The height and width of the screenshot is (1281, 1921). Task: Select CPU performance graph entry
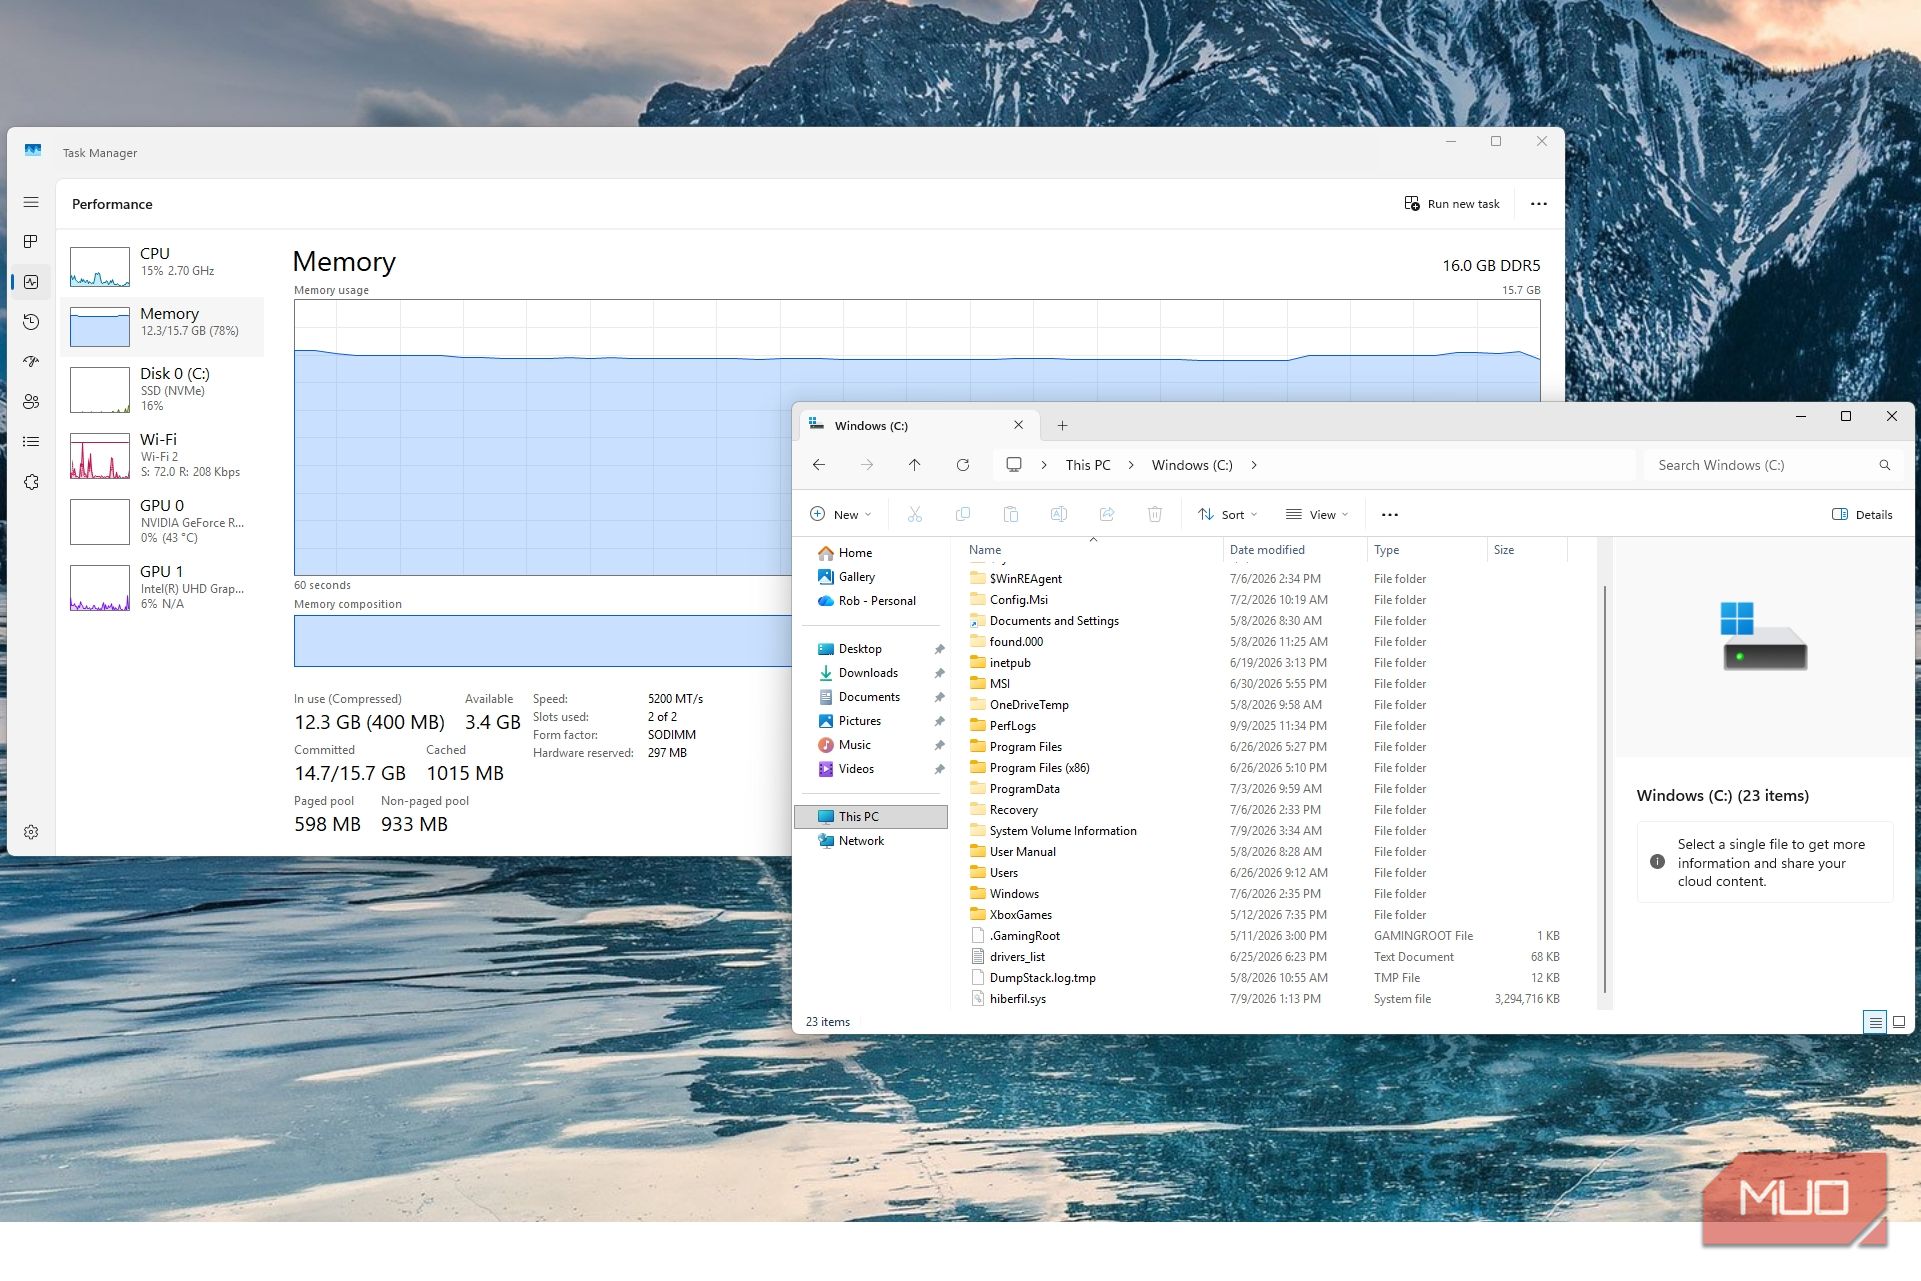162,267
